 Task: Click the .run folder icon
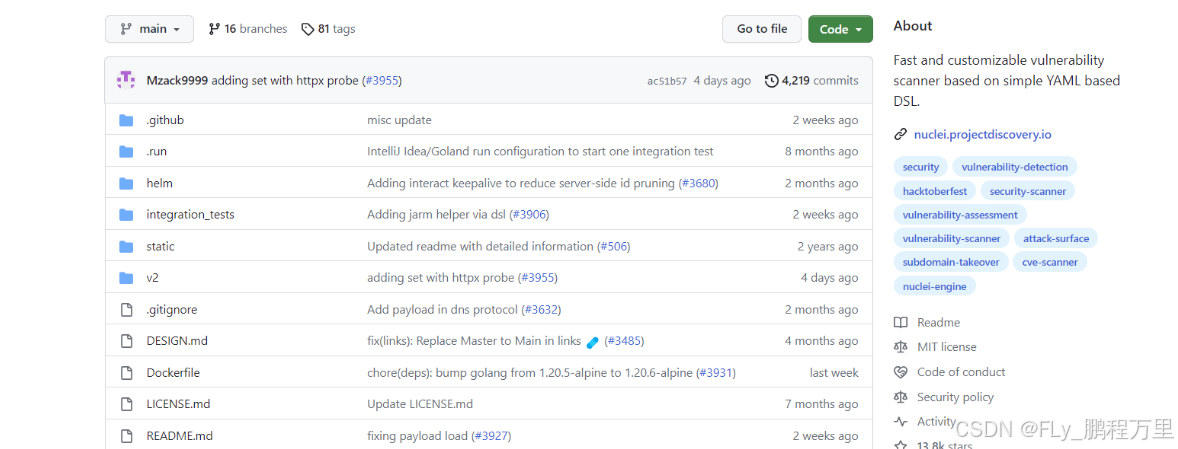point(126,152)
